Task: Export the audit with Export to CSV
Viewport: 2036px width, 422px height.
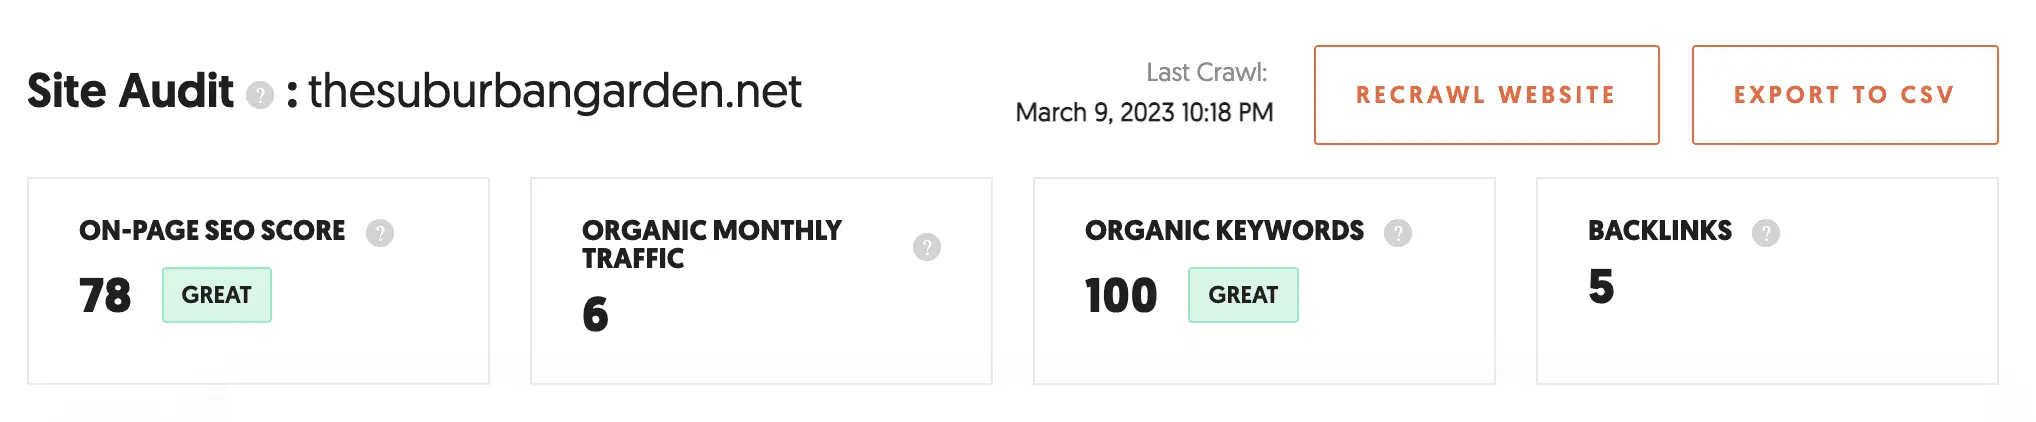Action: [1845, 95]
